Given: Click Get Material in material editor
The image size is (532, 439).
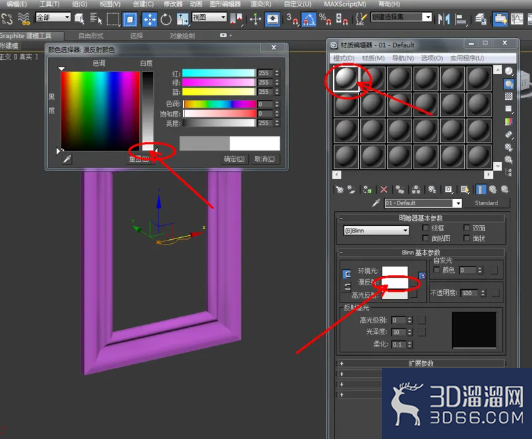Looking at the screenshot, I should (x=339, y=189).
